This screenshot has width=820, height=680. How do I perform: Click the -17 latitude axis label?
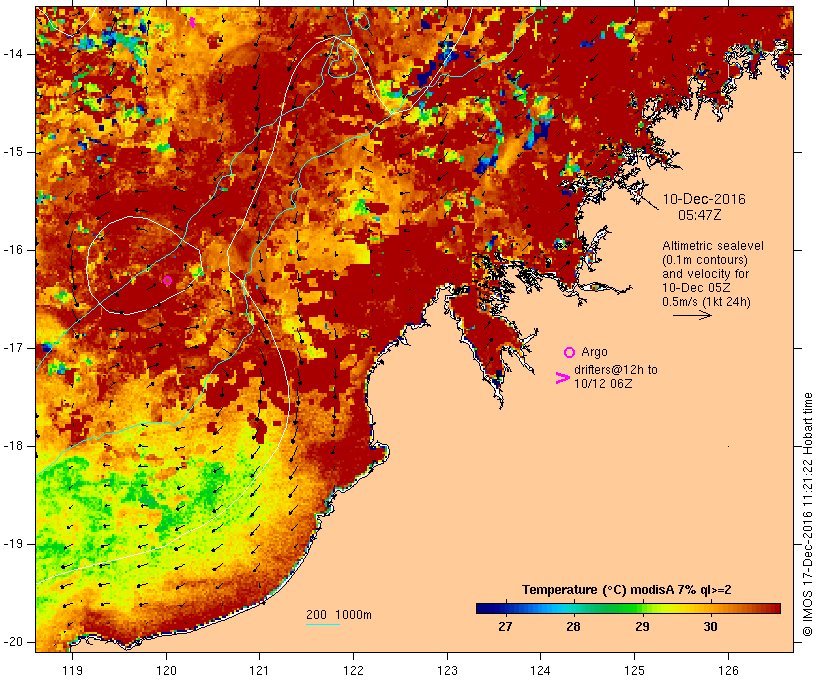13,348
